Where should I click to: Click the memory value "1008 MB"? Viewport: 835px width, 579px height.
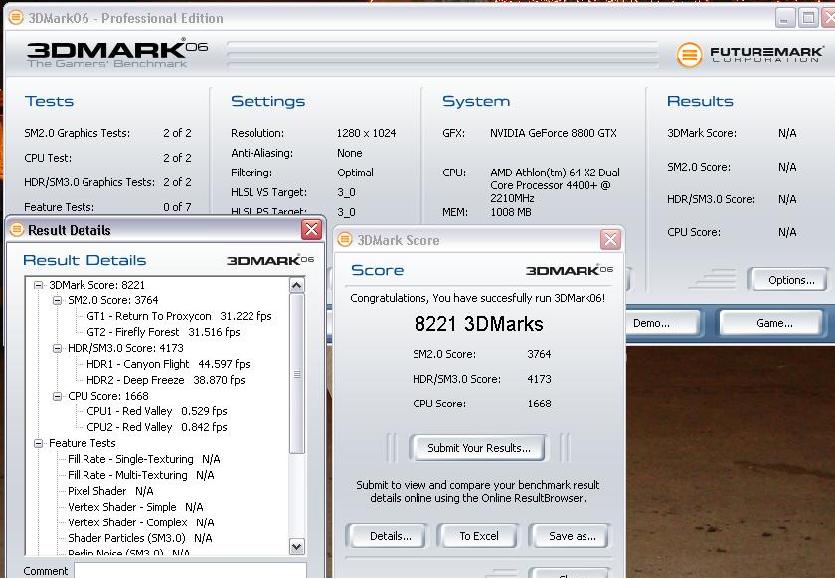pyautogui.click(x=511, y=212)
